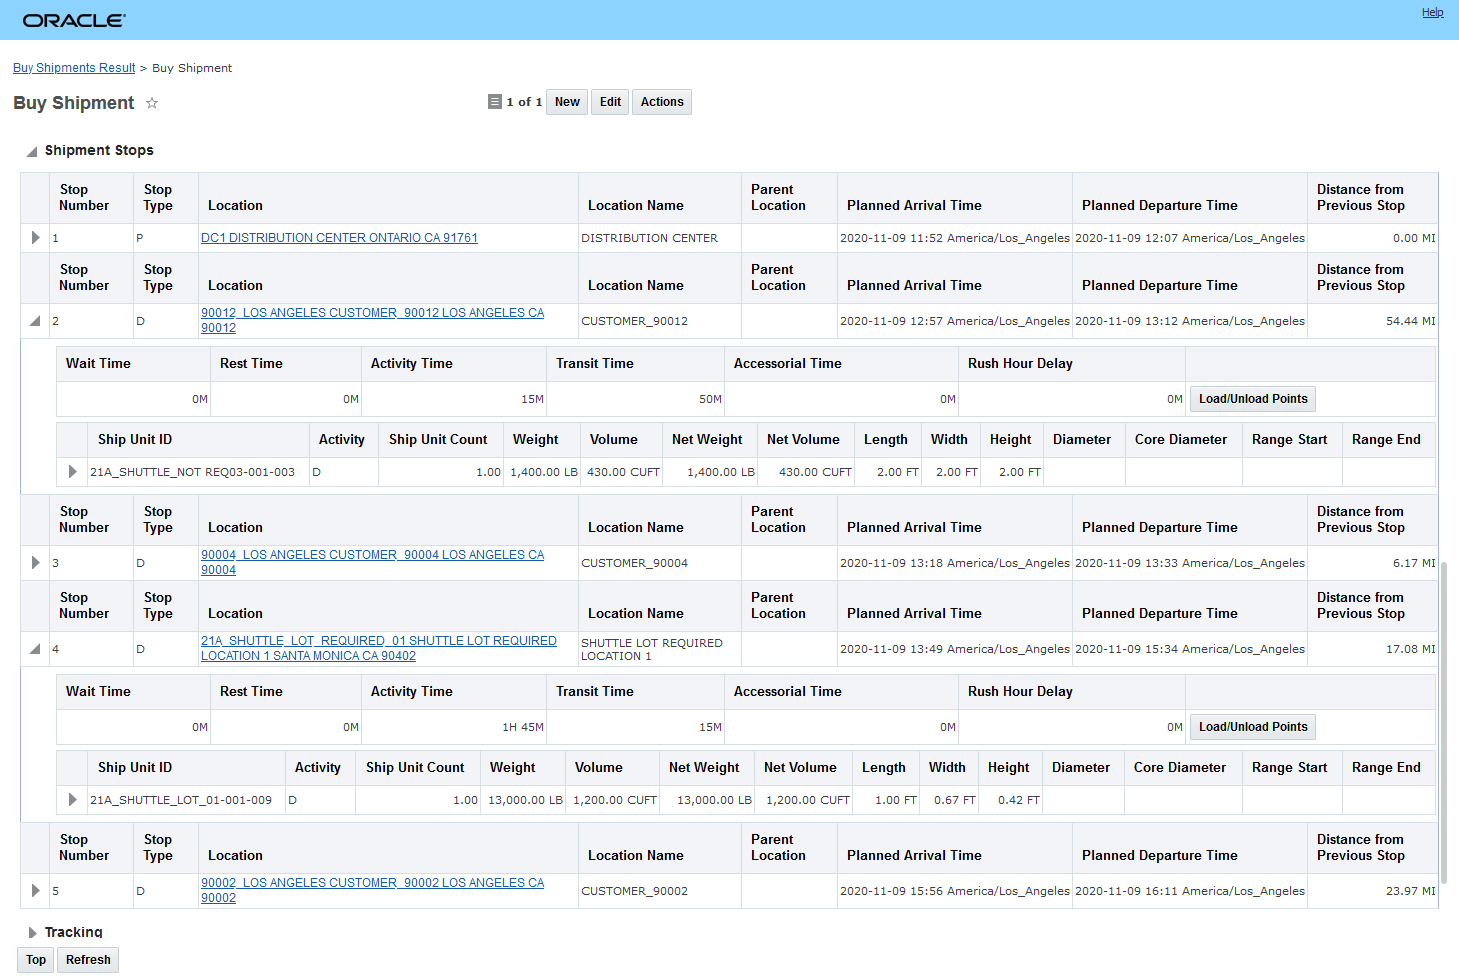Select the 6.17 MI distance value
The image size is (1459, 978).
click(1414, 563)
